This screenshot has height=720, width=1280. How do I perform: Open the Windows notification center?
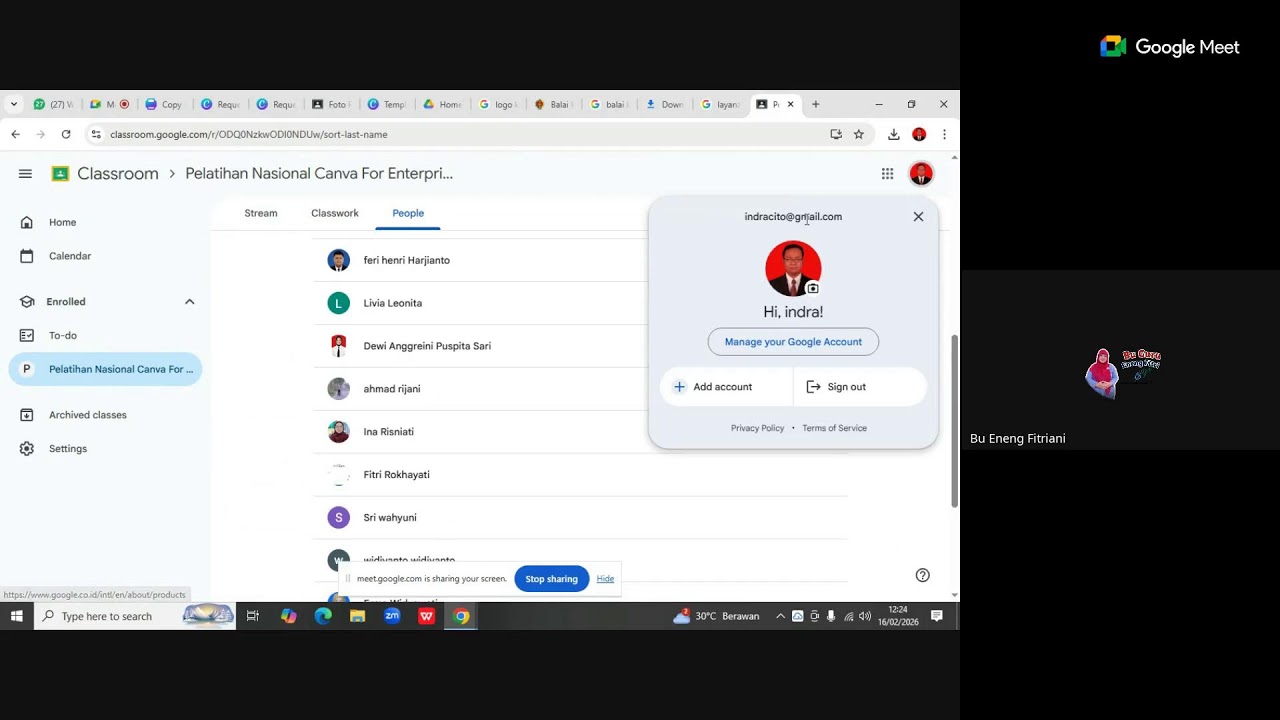click(x=937, y=616)
